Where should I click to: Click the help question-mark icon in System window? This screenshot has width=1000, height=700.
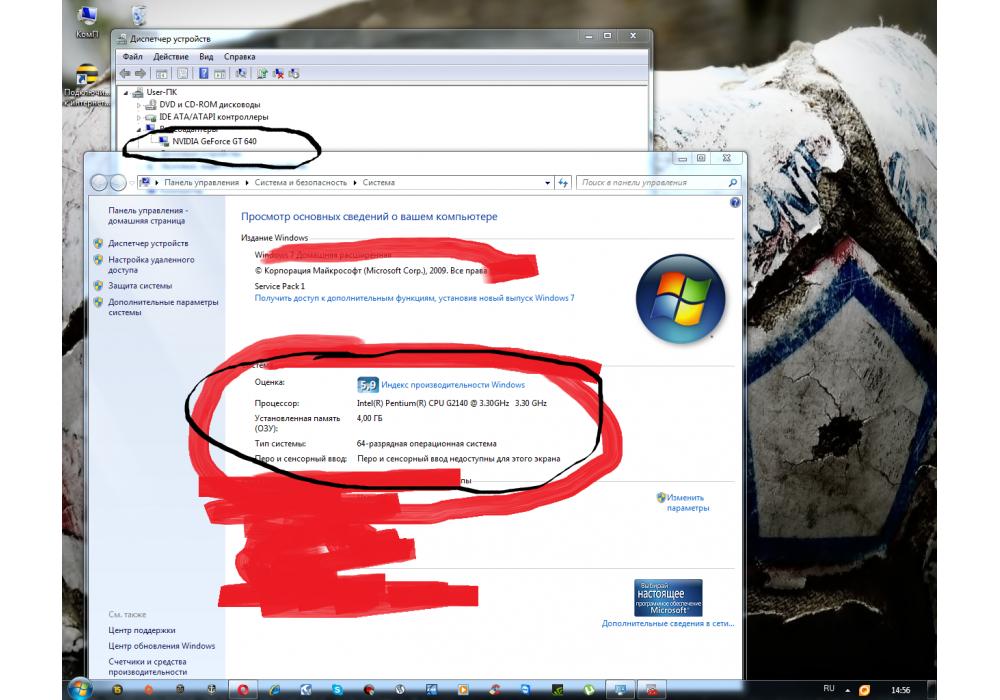coord(735,203)
